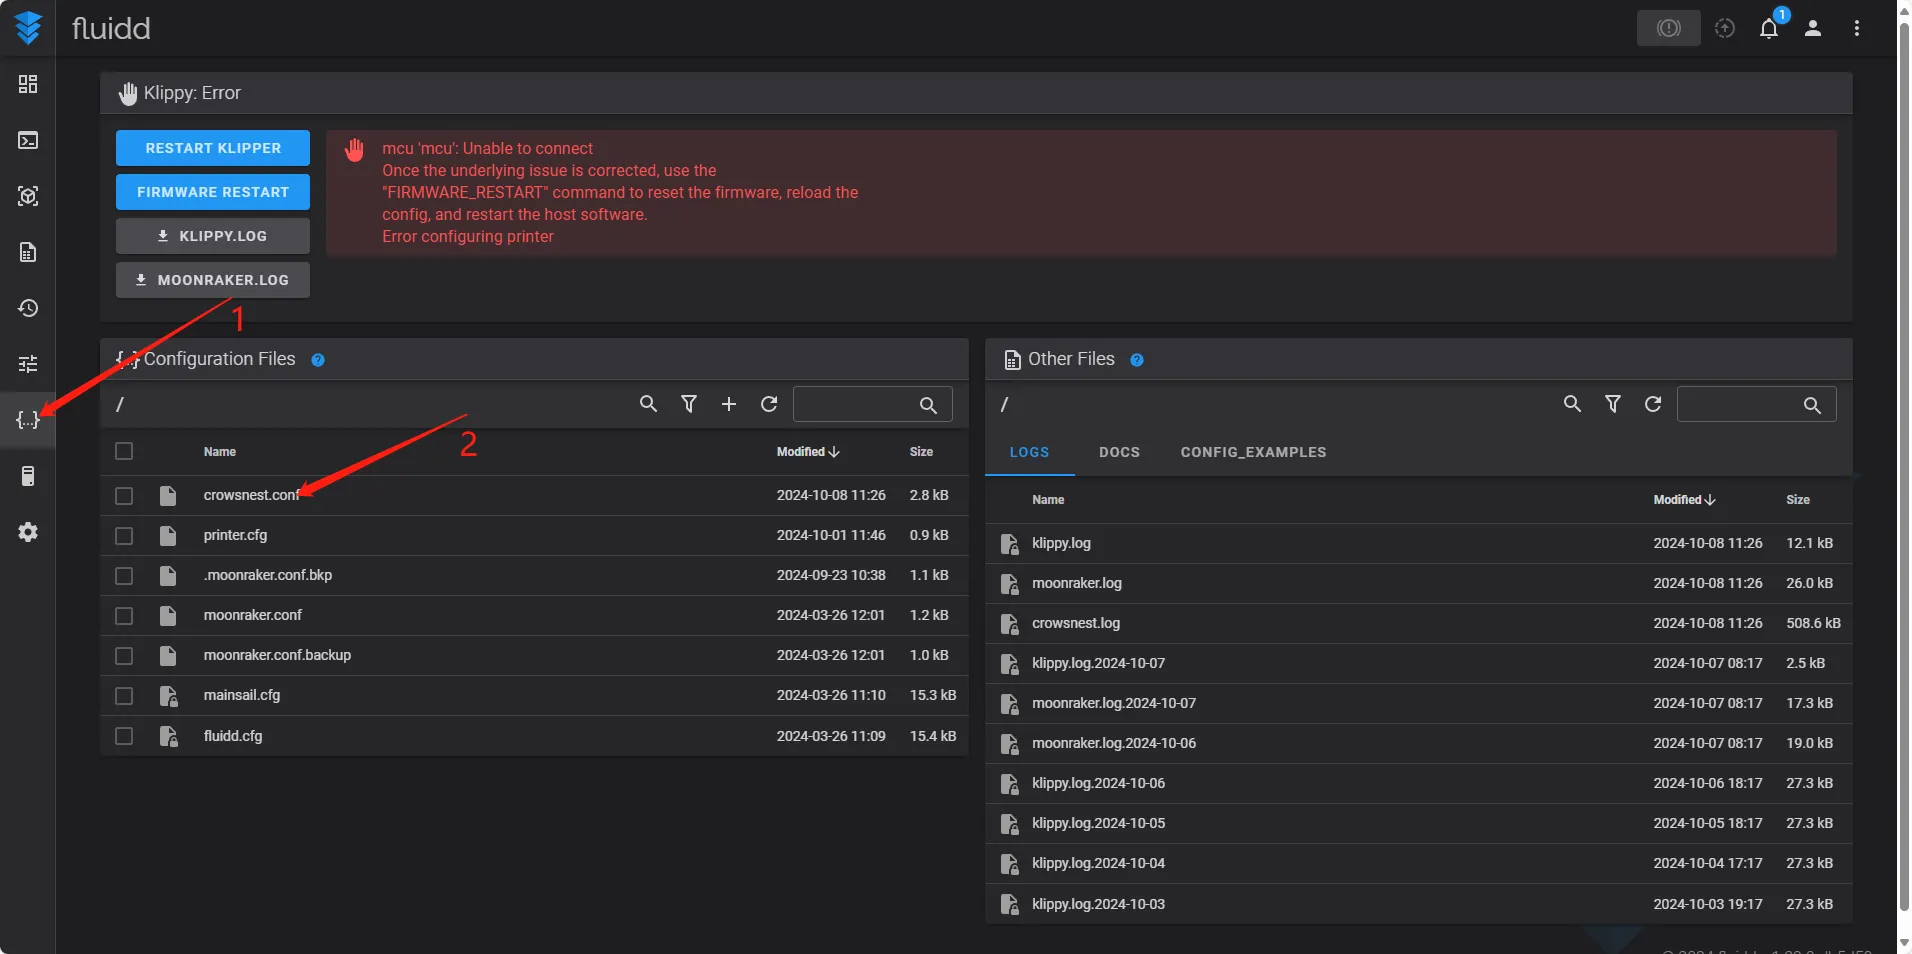Toggle the select-all files checkbox
Image resolution: width=1912 pixels, height=954 pixels.
[124, 451]
